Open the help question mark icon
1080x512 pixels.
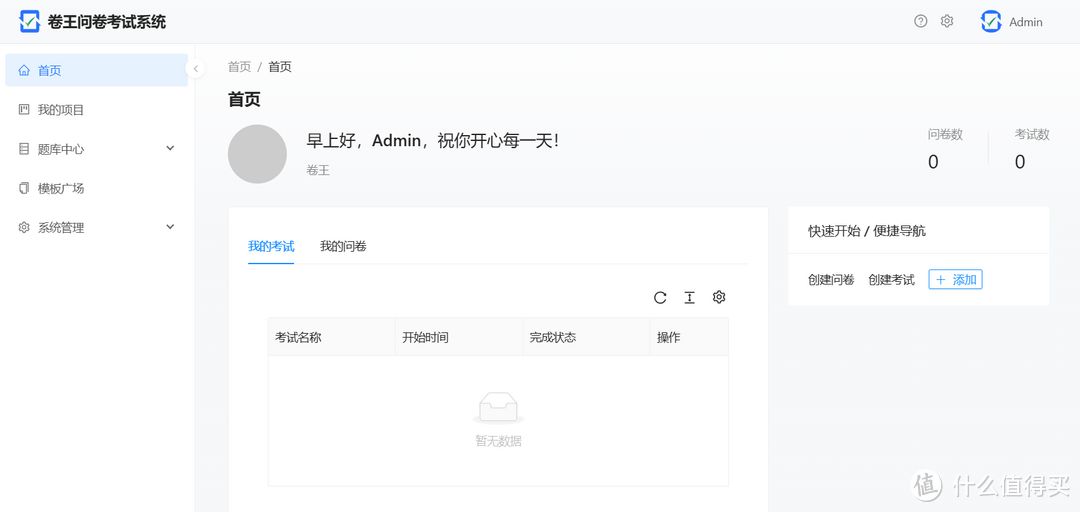[x=920, y=21]
